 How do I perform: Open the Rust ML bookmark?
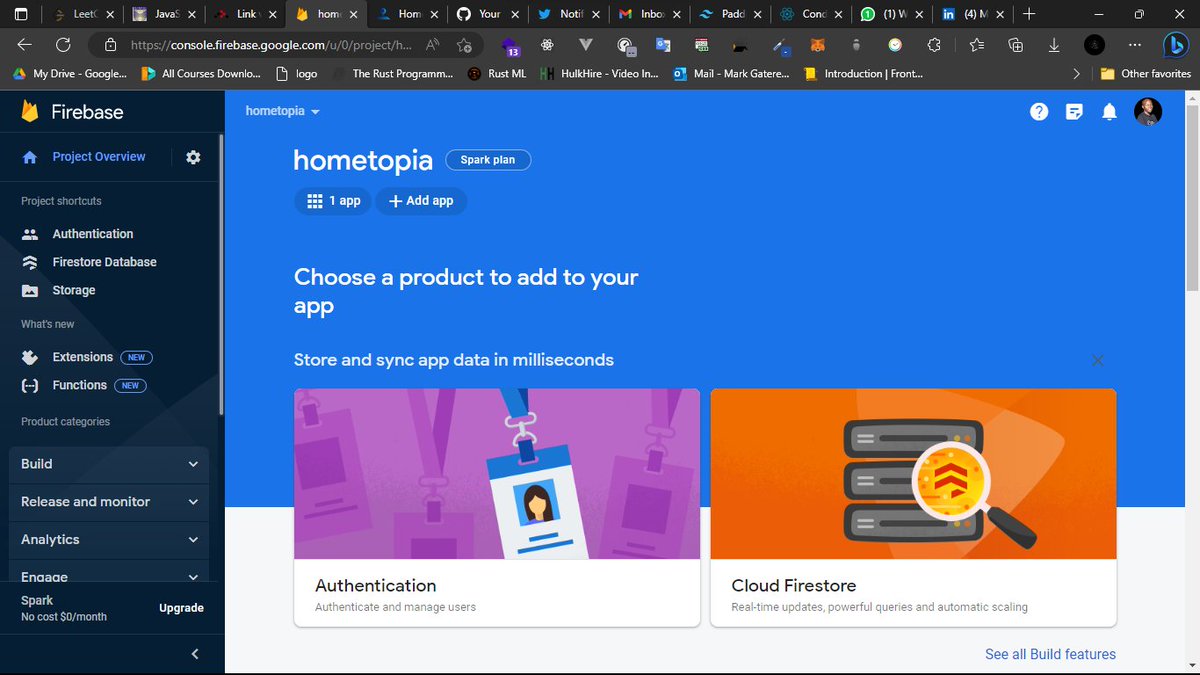(x=496, y=74)
